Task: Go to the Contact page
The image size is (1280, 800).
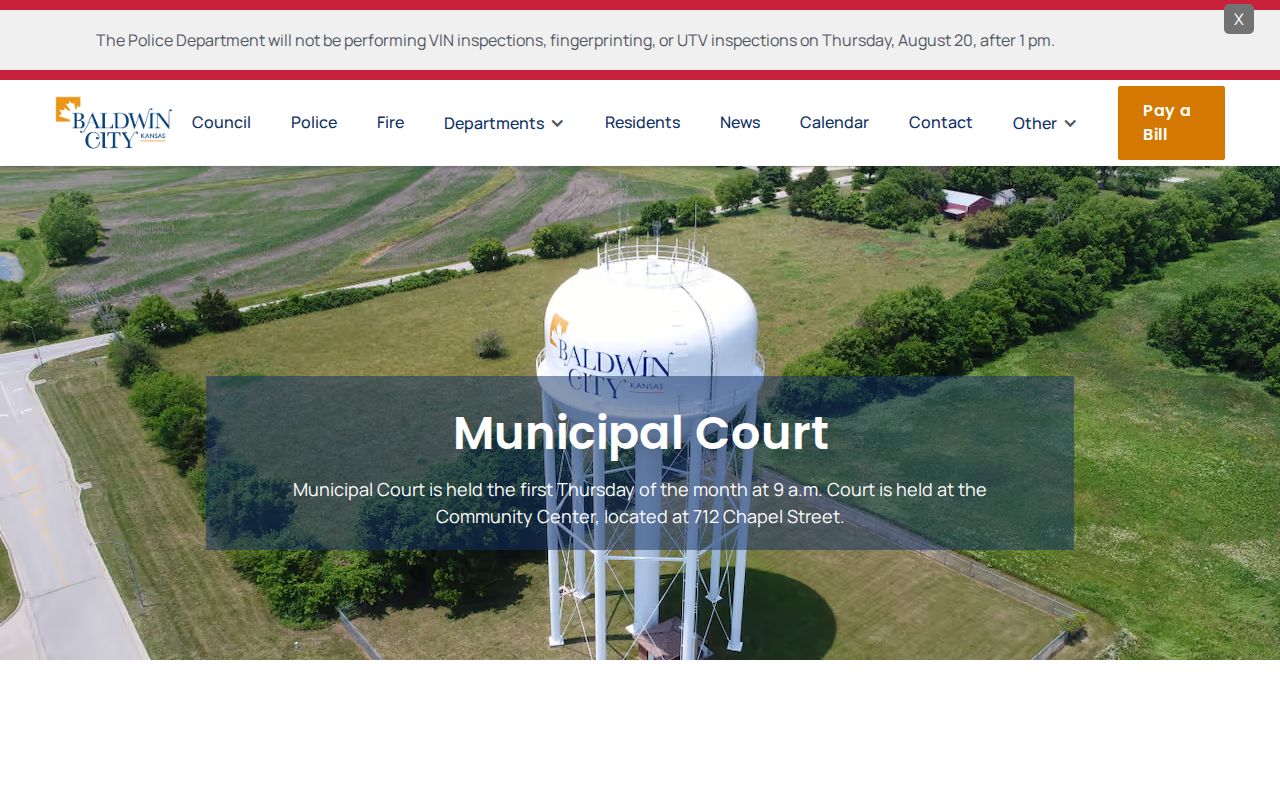Action: (x=941, y=122)
